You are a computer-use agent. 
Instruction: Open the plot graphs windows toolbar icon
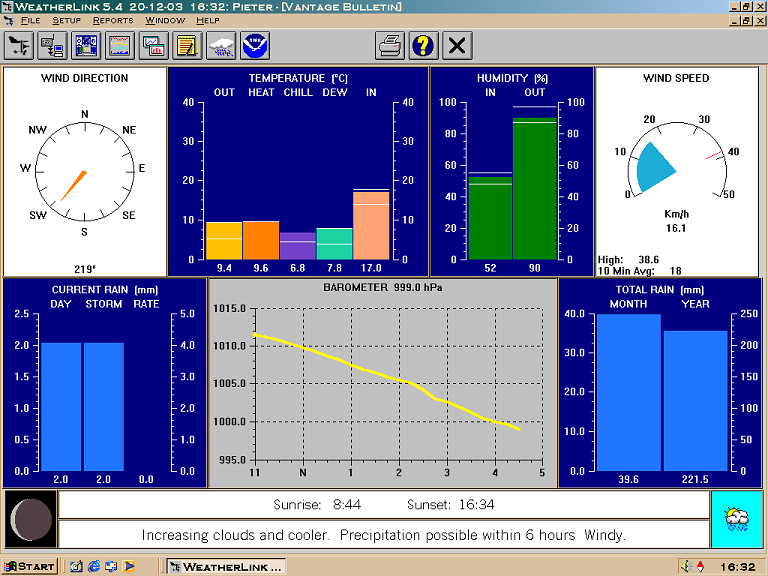154,46
